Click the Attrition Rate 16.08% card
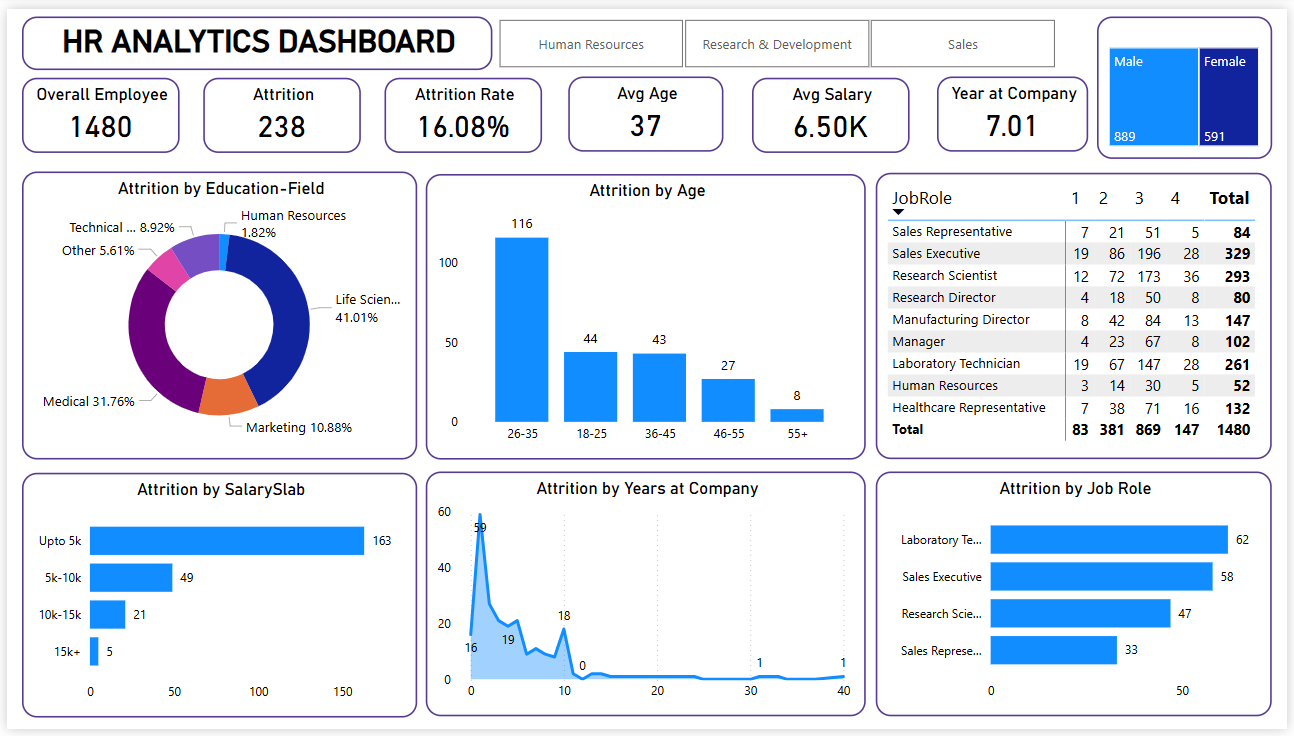This screenshot has width=1294, height=736. (463, 115)
